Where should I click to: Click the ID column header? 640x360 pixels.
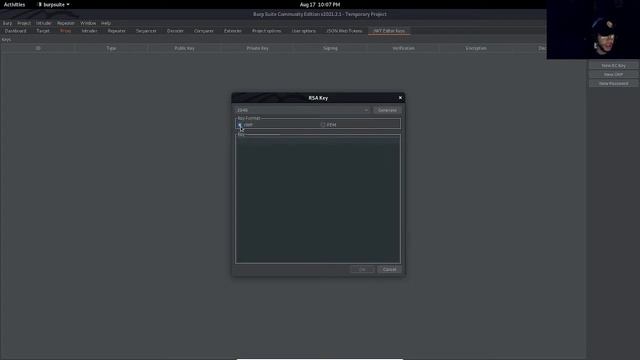click(38, 48)
